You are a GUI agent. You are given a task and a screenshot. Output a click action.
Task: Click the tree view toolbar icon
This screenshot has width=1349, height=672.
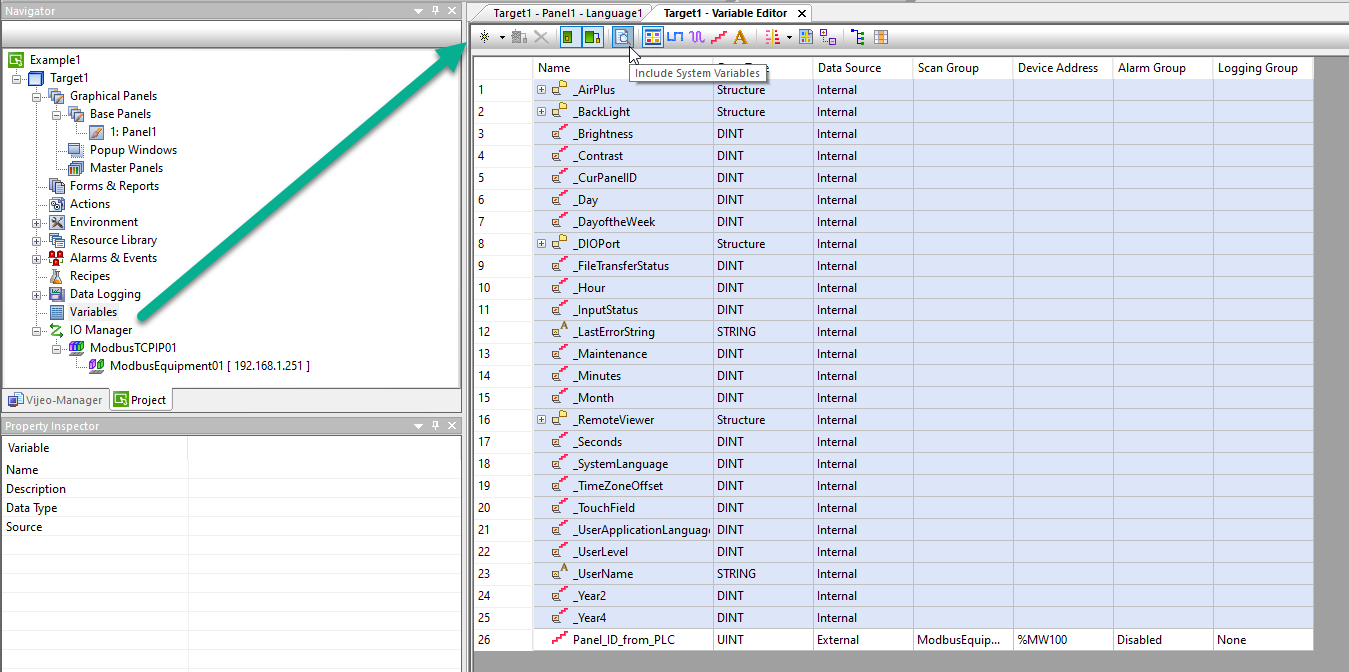click(x=859, y=37)
